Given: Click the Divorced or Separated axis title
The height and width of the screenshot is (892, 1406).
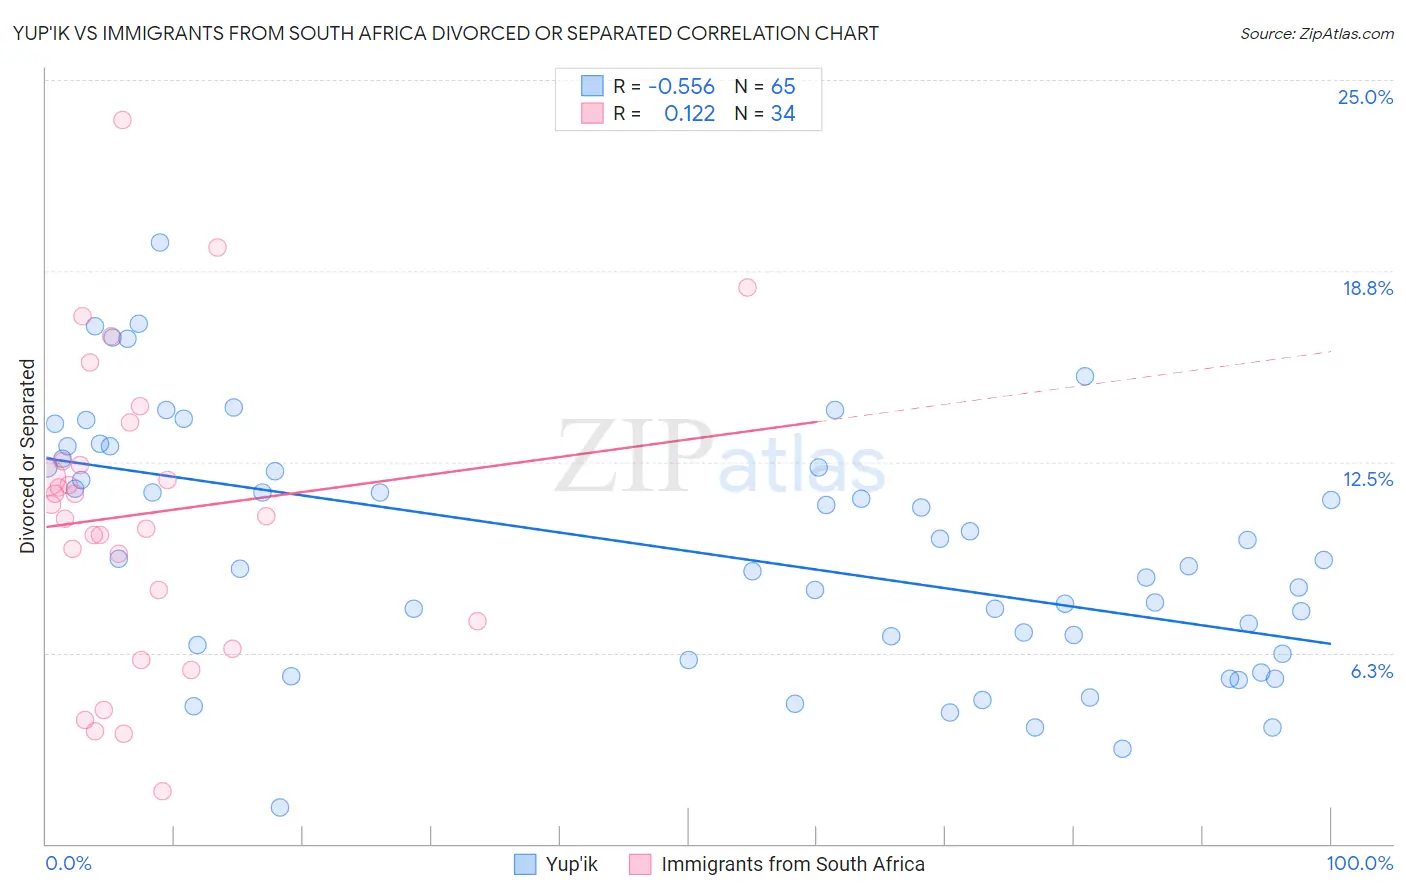Looking at the screenshot, I should [x=28, y=456].
